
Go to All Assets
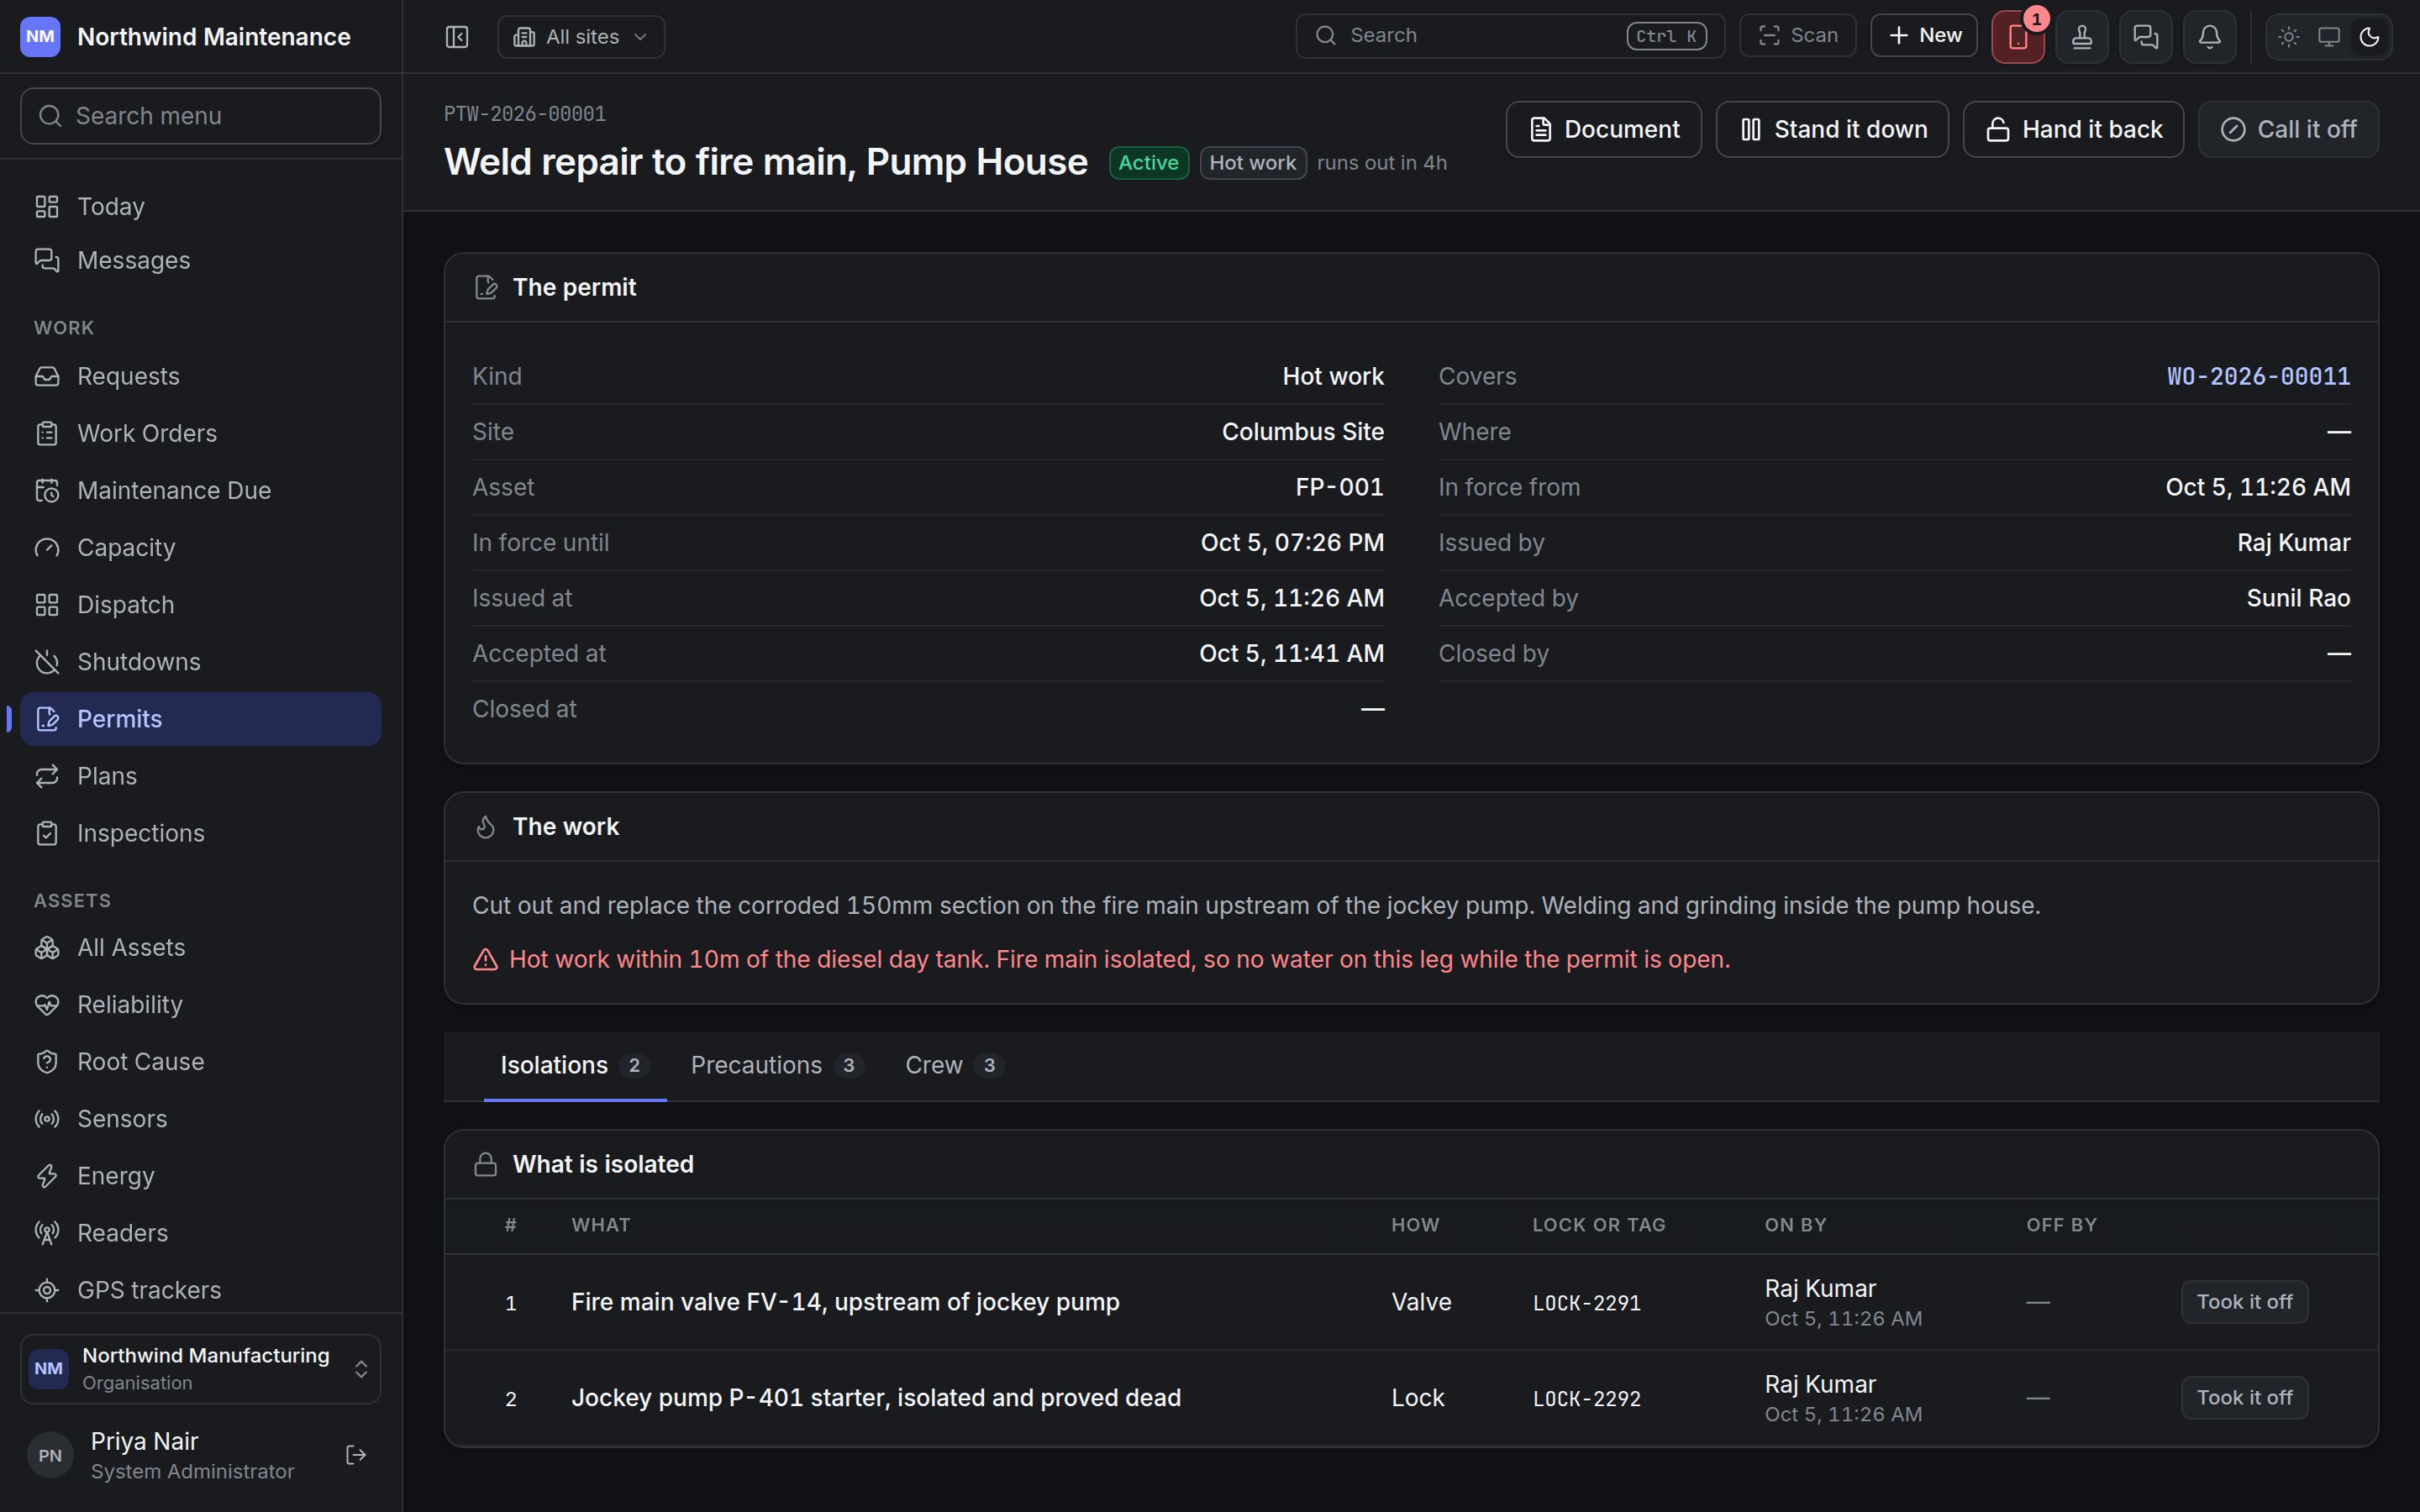200,947
